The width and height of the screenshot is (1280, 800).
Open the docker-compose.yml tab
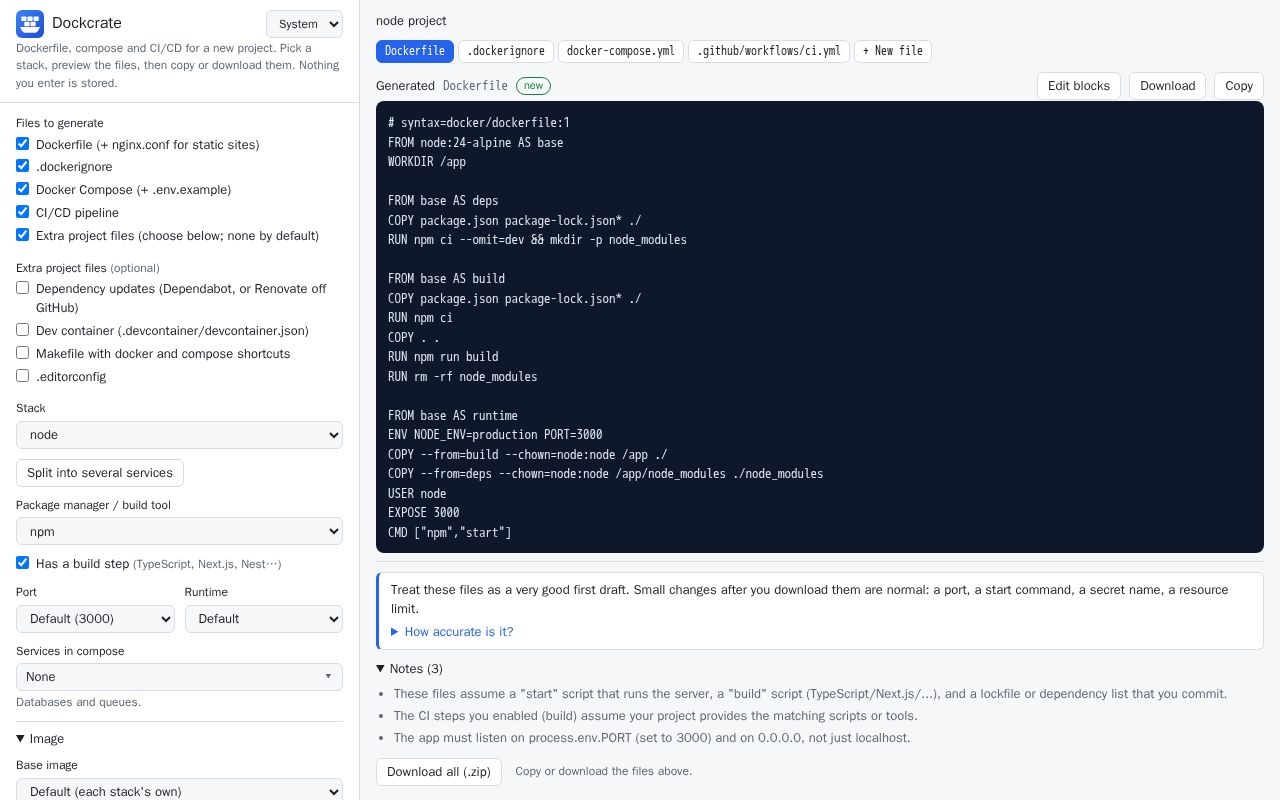pos(621,51)
